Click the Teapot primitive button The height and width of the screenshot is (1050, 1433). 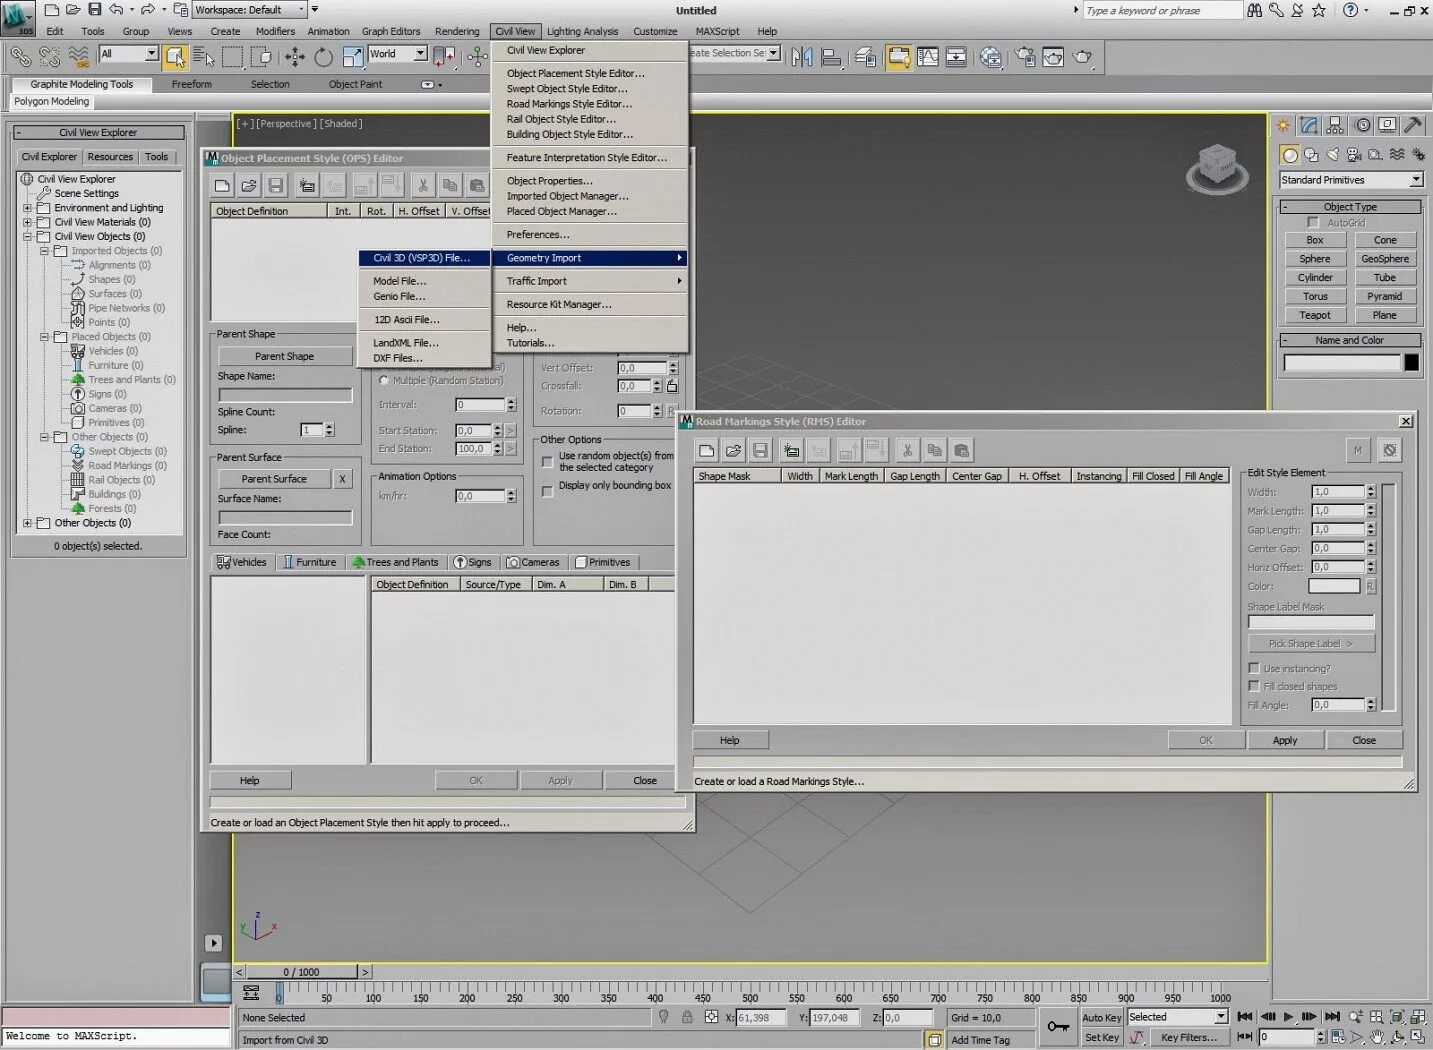click(1315, 315)
